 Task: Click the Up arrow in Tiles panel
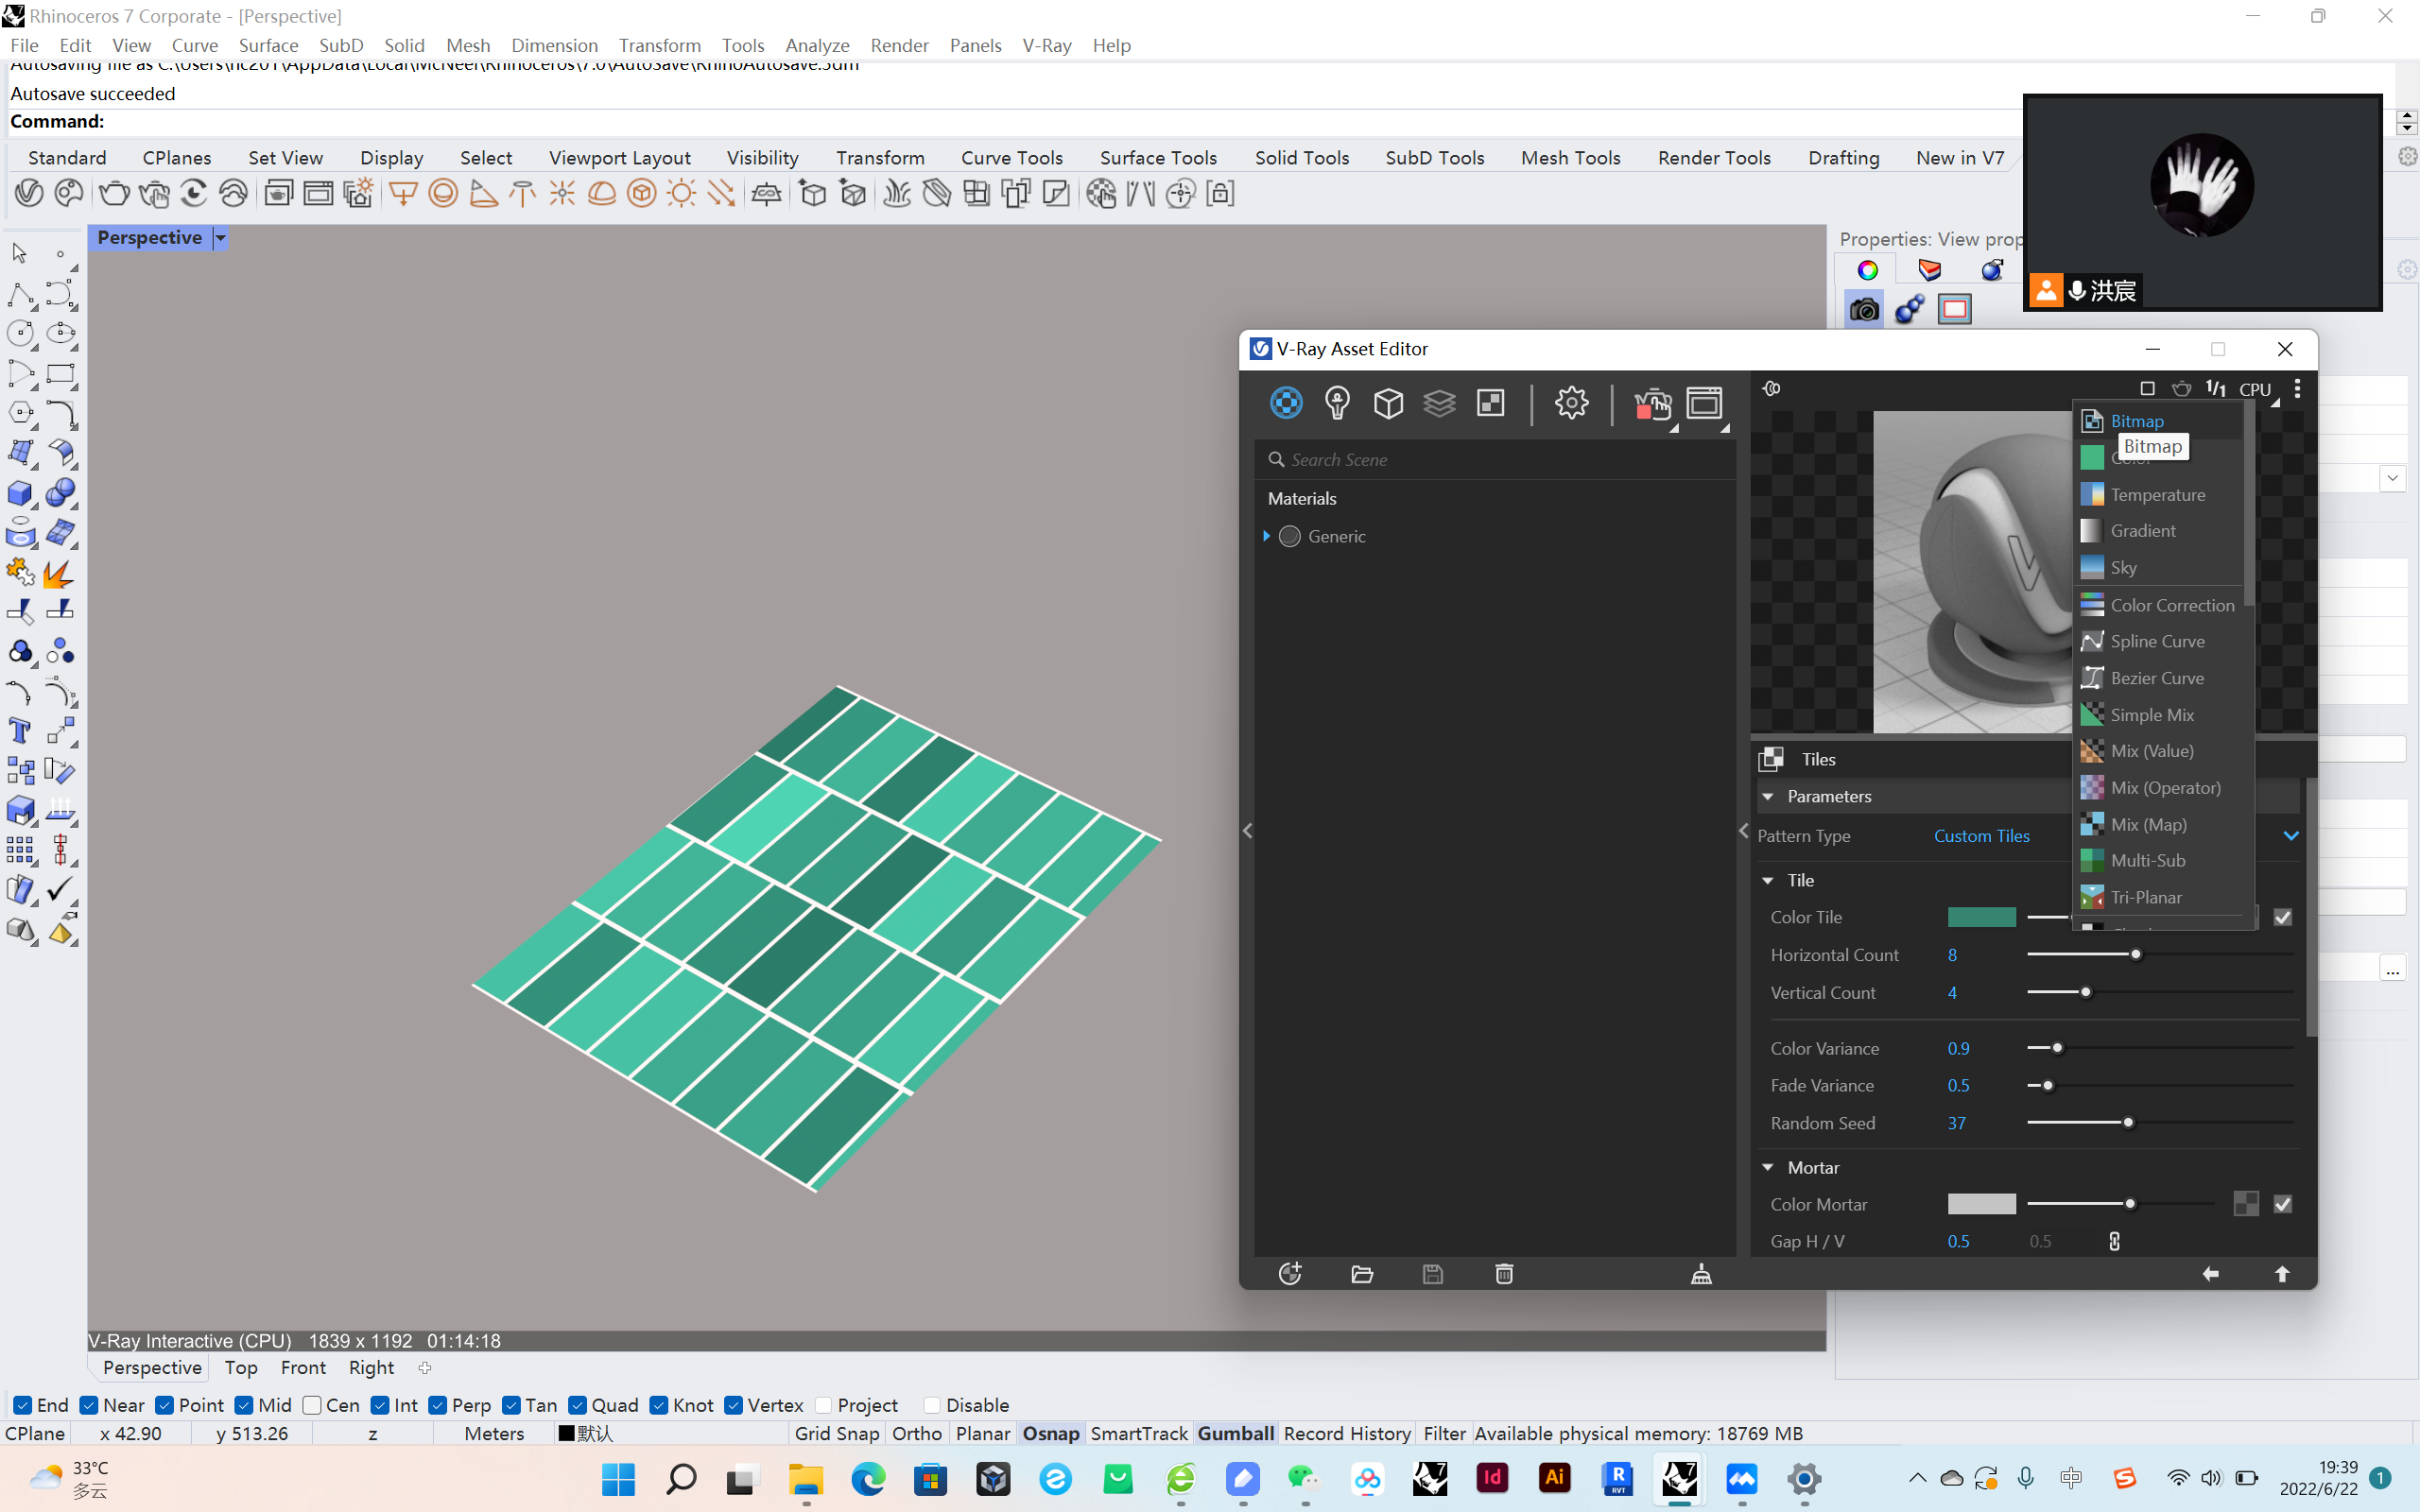[2282, 1273]
